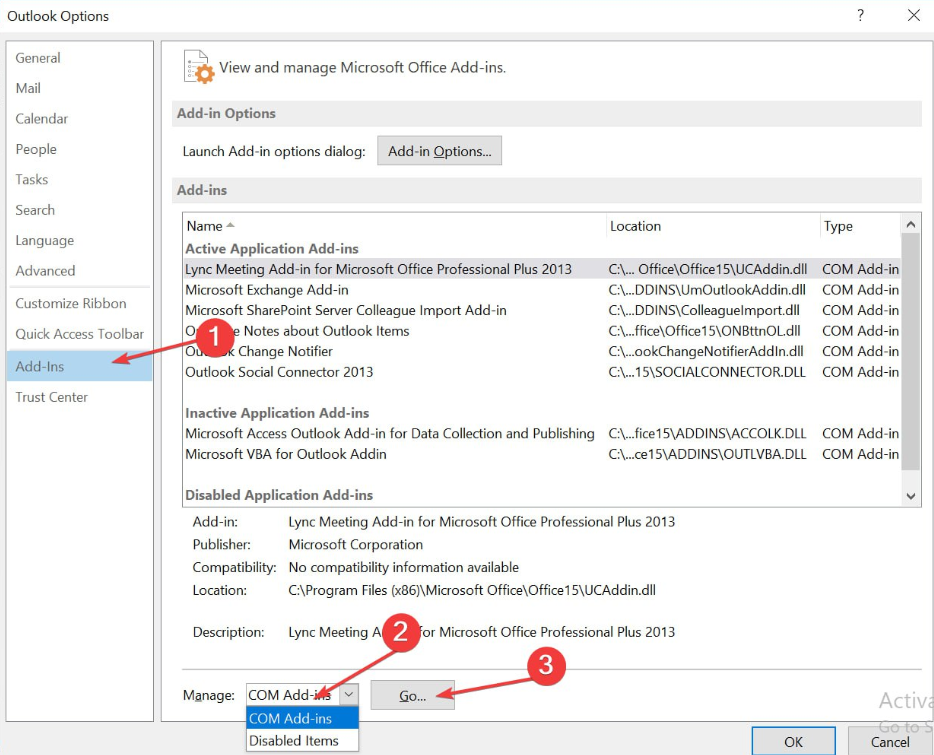Click the No compatibility information available text
Image resolution: width=934 pixels, height=755 pixels.
click(403, 567)
